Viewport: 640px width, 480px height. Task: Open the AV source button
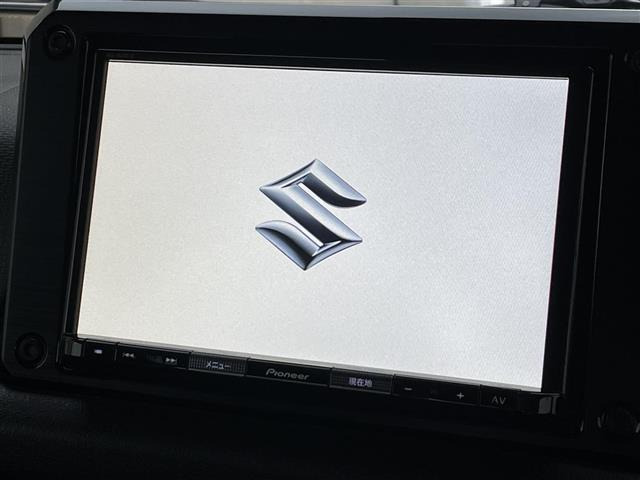click(498, 400)
